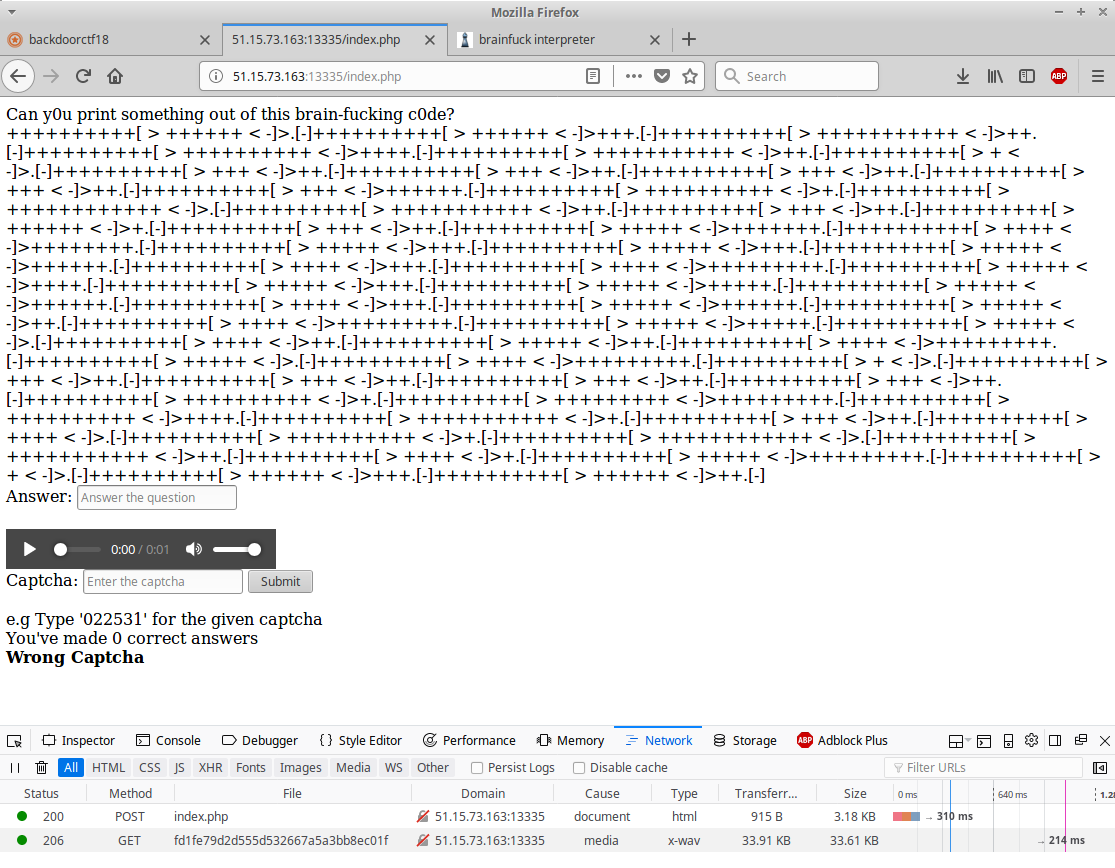Bookmark this page with the star icon
1115x868 pixels.
[x=689, y=76]
